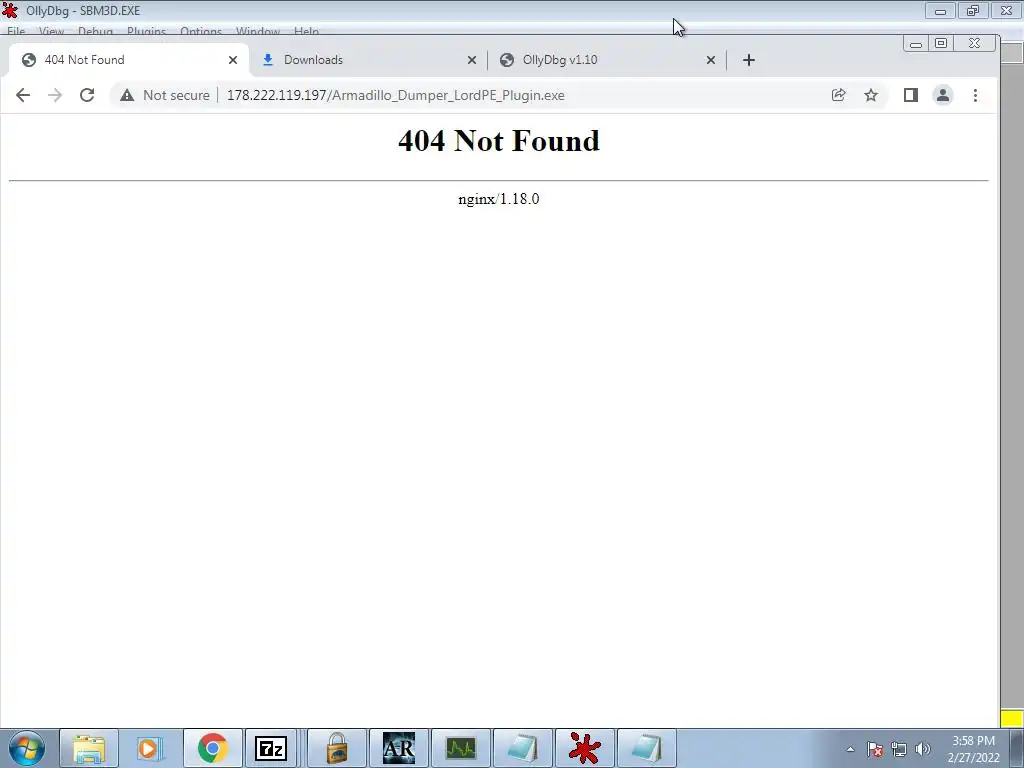
Task: Open the AR application in taskbar
Action: 398,748
